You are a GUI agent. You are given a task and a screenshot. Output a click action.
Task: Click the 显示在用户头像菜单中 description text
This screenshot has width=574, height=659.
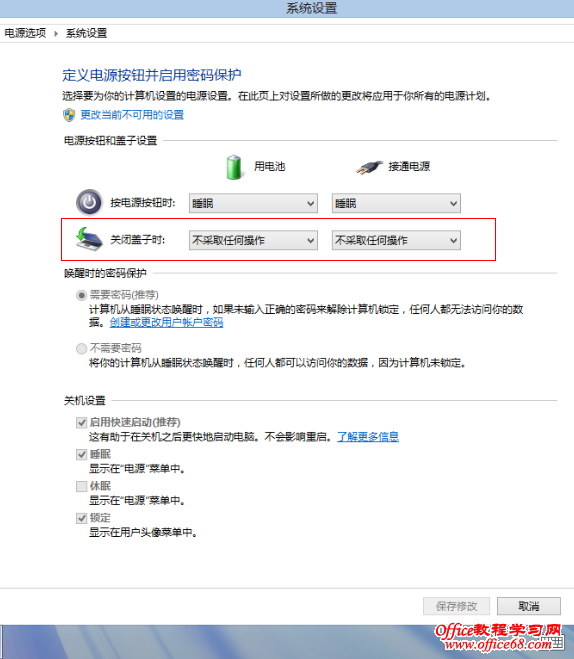143,532
